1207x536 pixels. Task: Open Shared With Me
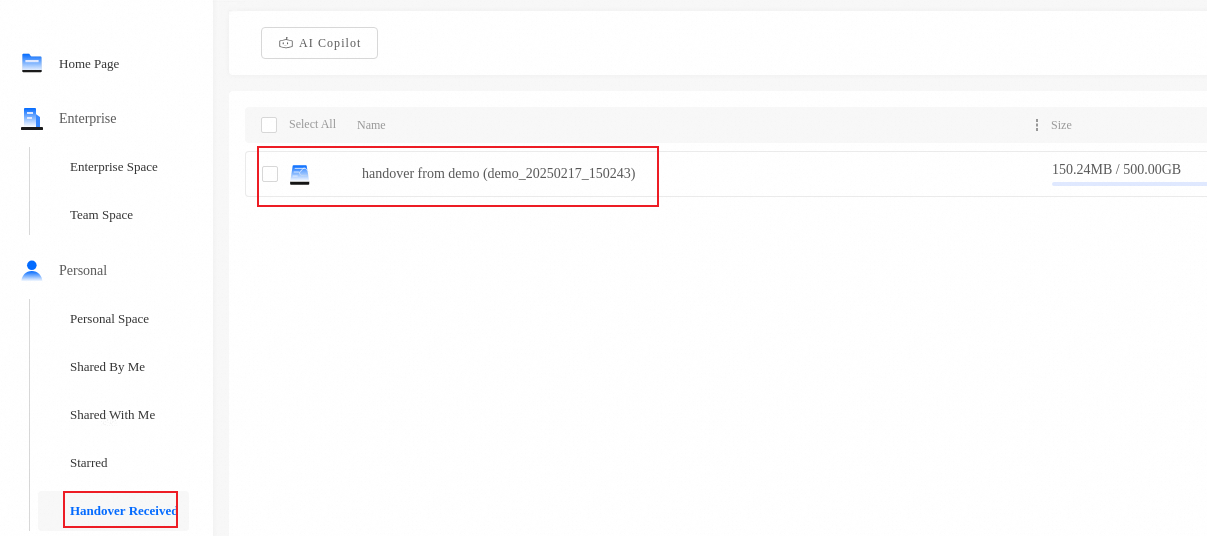pos(112,415)
